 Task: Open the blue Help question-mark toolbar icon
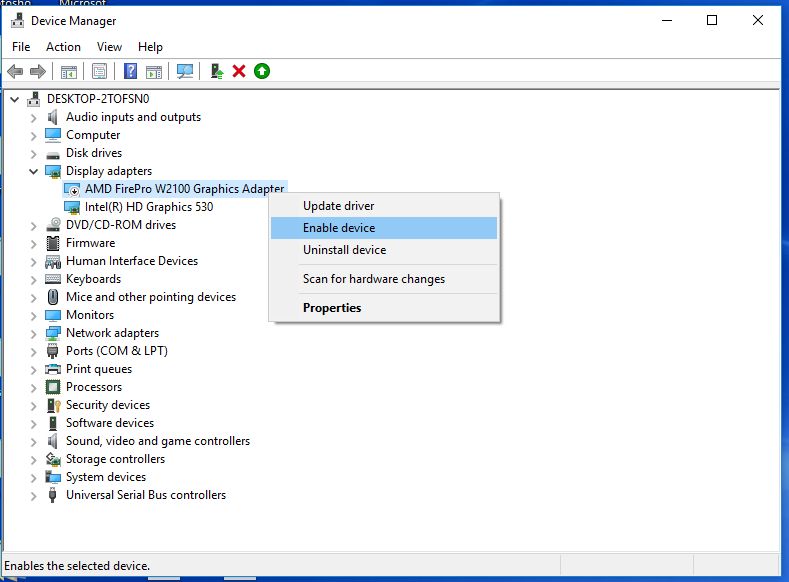point(130,71)
